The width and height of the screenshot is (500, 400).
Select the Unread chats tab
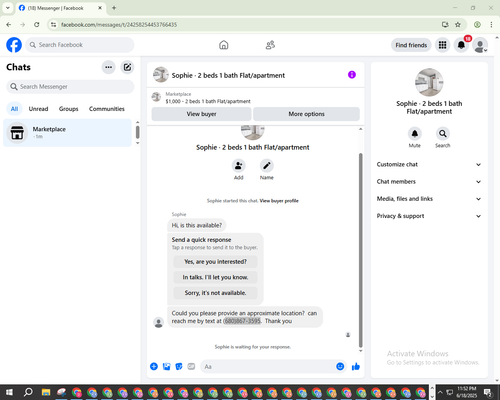point(38,109)
